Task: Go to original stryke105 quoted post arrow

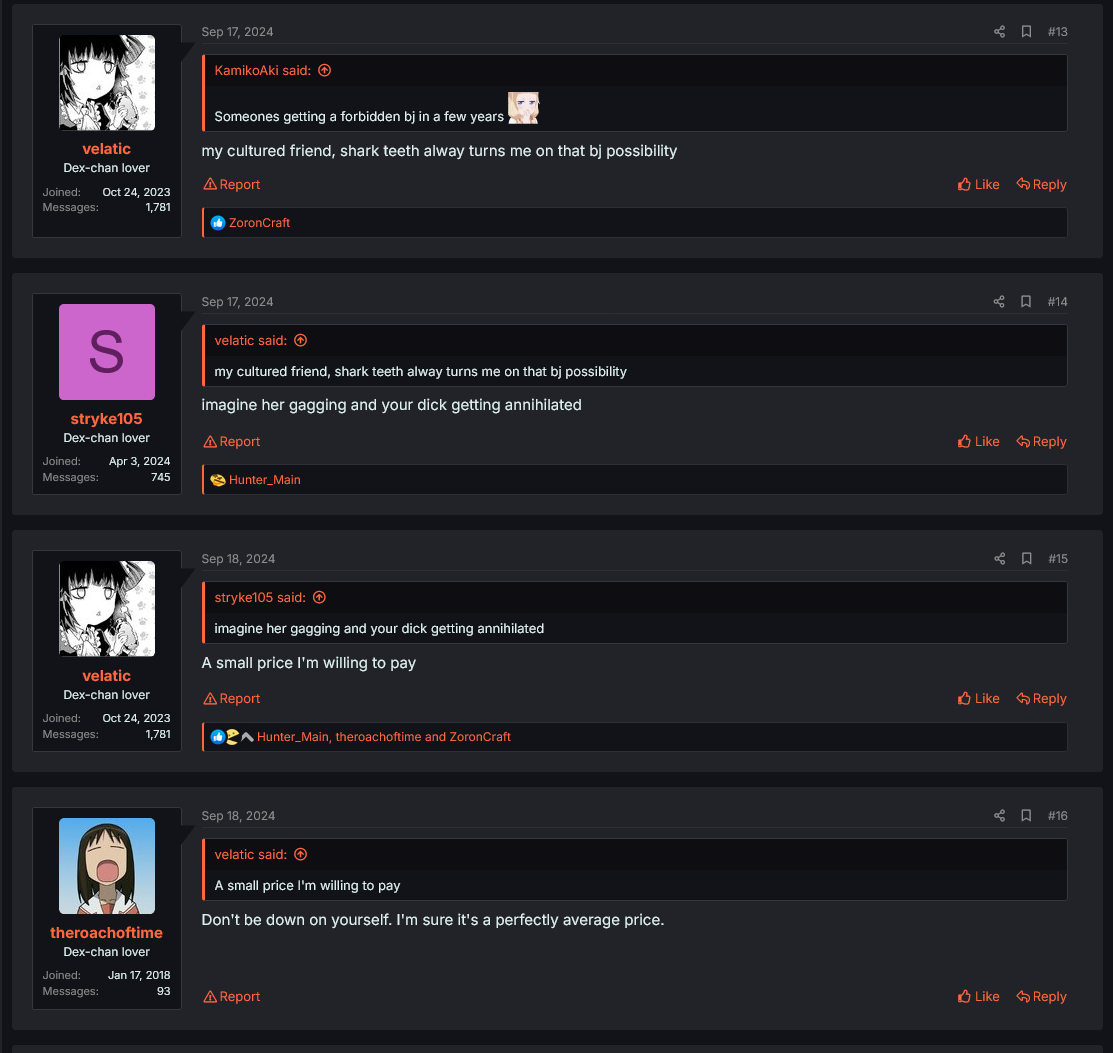Action: tap(319, 598)
